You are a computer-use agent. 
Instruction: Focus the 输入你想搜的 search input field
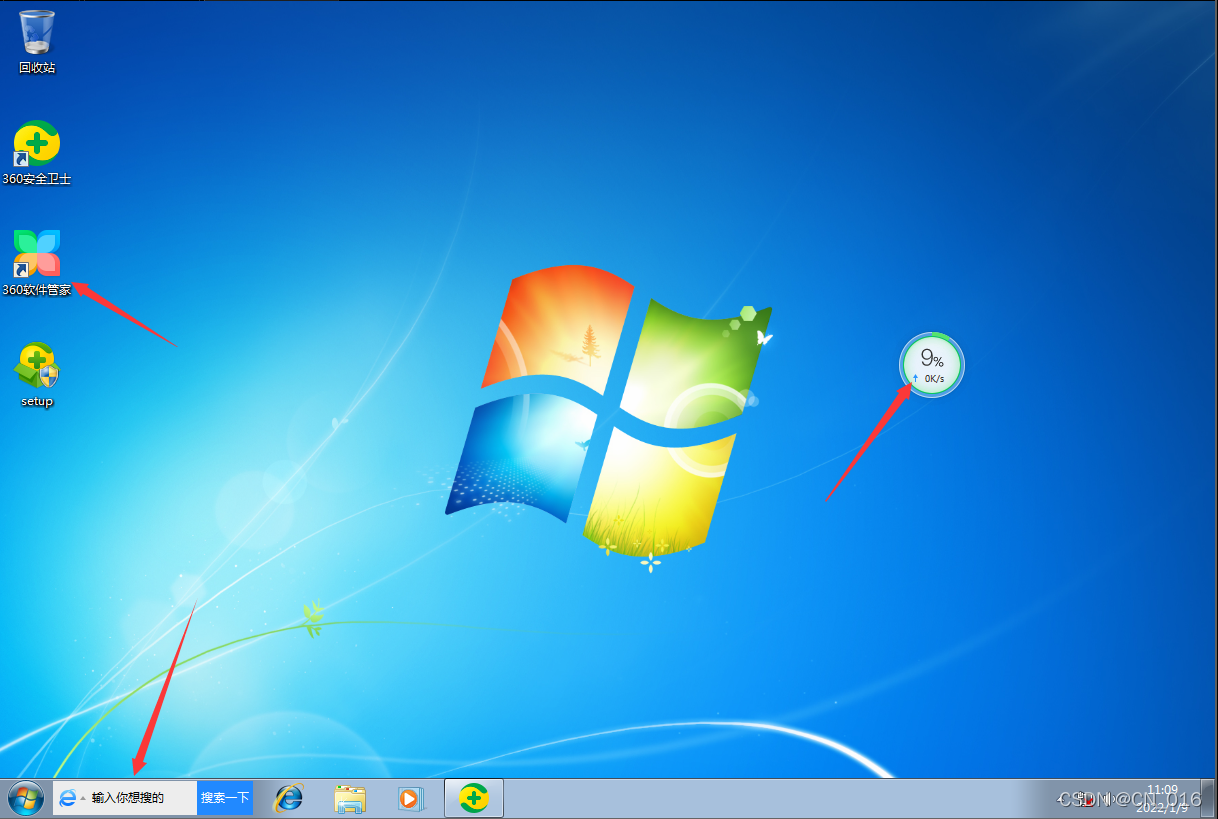point(142,798)
